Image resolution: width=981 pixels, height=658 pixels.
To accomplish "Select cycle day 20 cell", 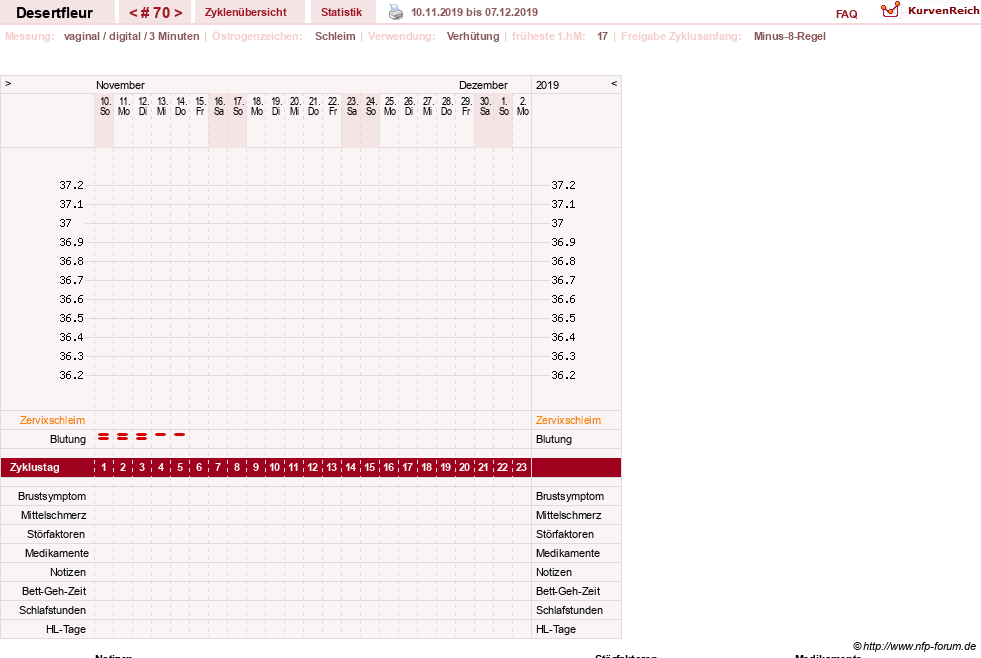I will (x=464, y=467).
